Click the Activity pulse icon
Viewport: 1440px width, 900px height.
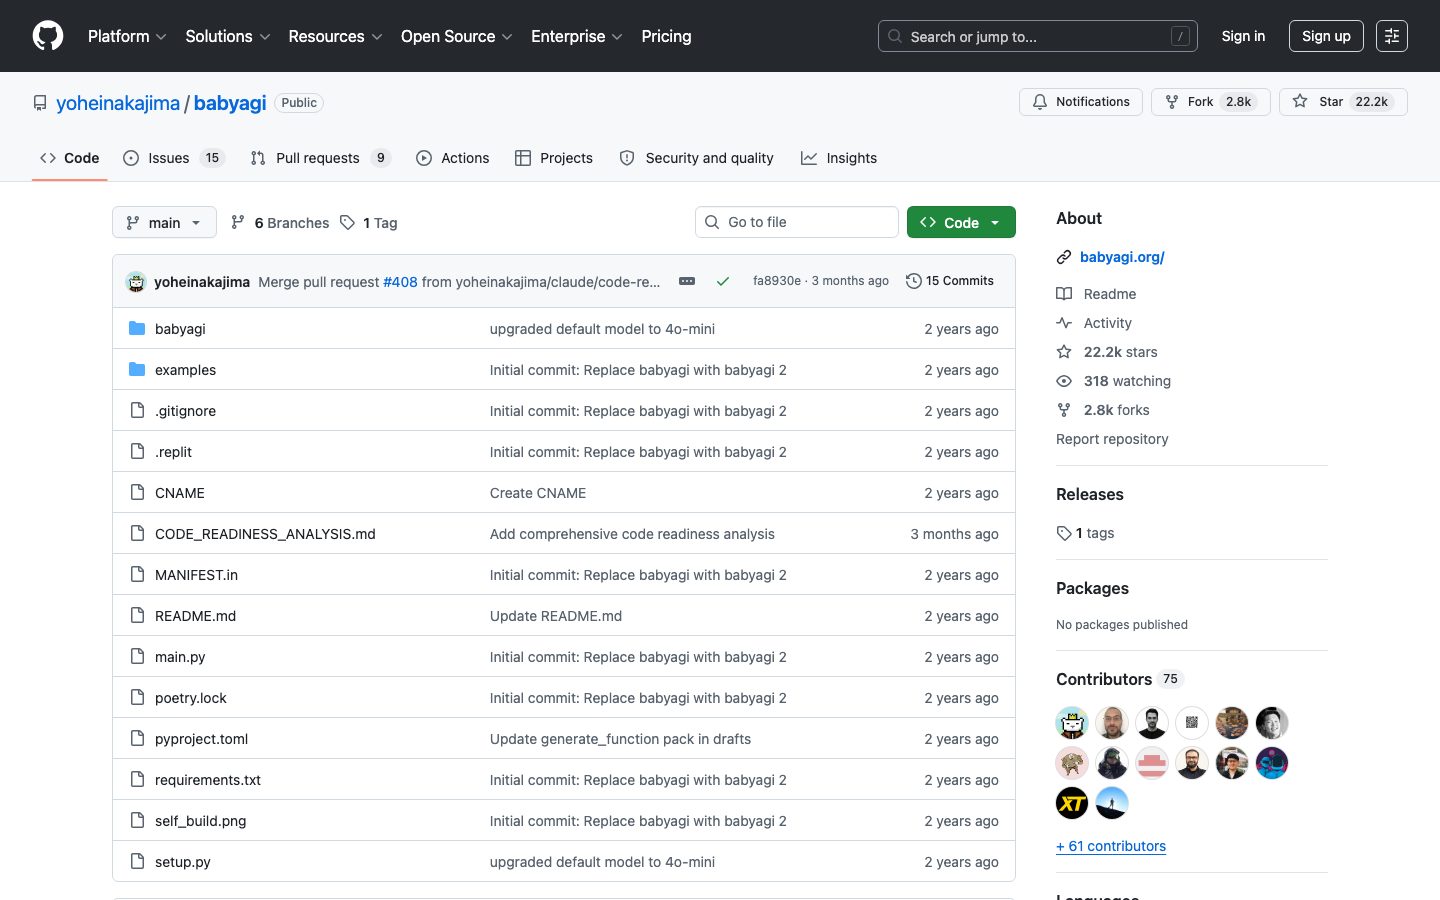click(1064, 323)
